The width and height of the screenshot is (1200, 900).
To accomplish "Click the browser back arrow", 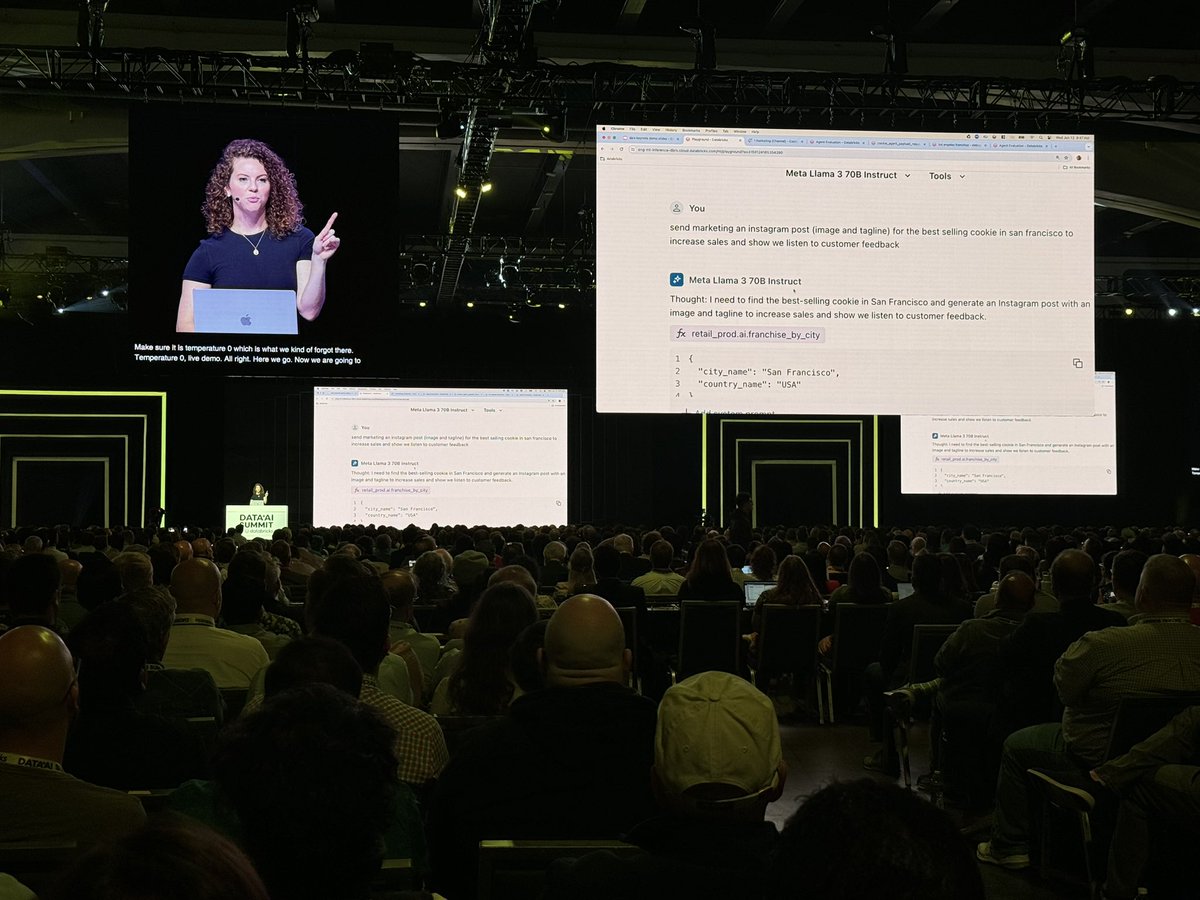I will [x=602, y=149].
